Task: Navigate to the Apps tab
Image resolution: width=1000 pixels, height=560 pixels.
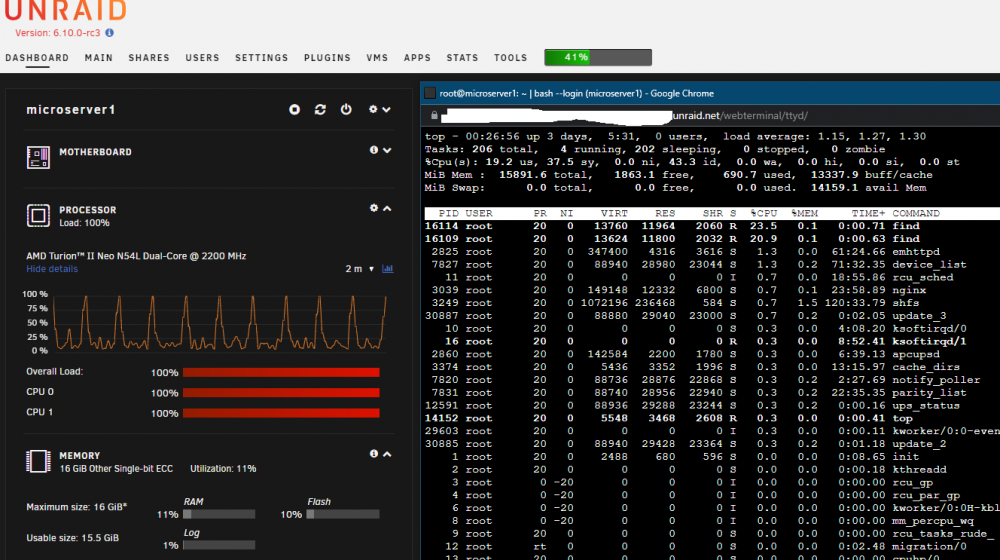Action: coord(417,57)
